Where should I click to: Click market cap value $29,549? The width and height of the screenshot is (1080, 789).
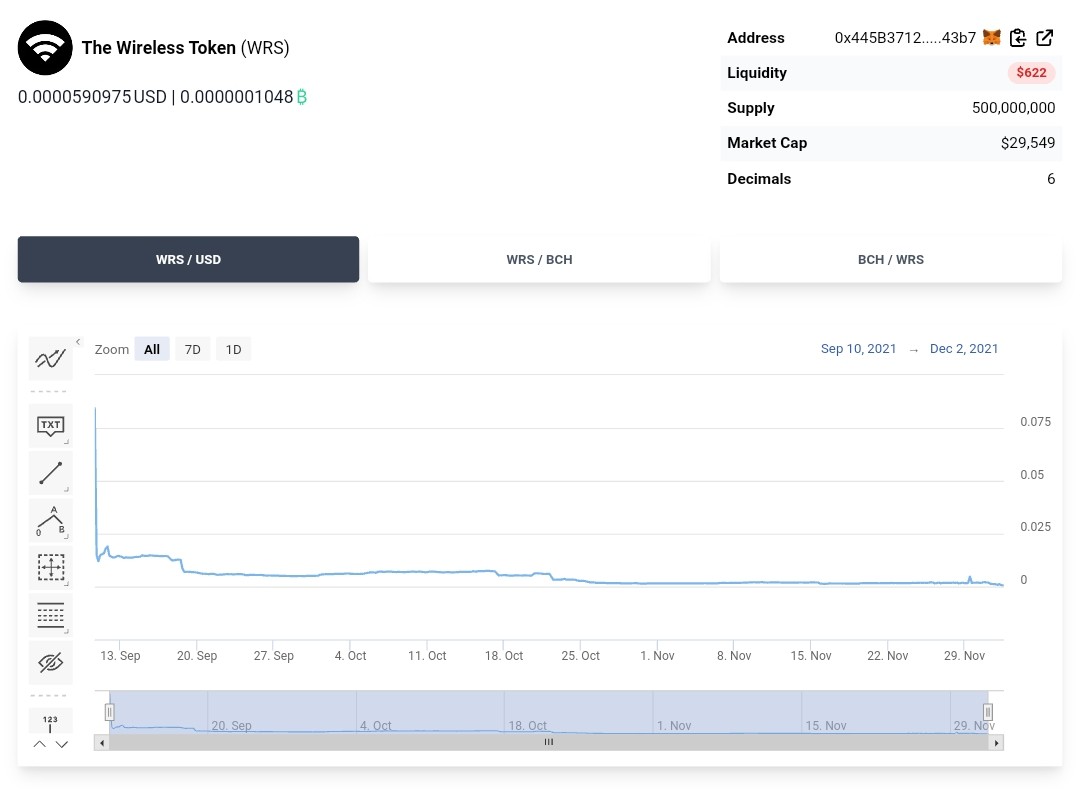click(1028, 143)
